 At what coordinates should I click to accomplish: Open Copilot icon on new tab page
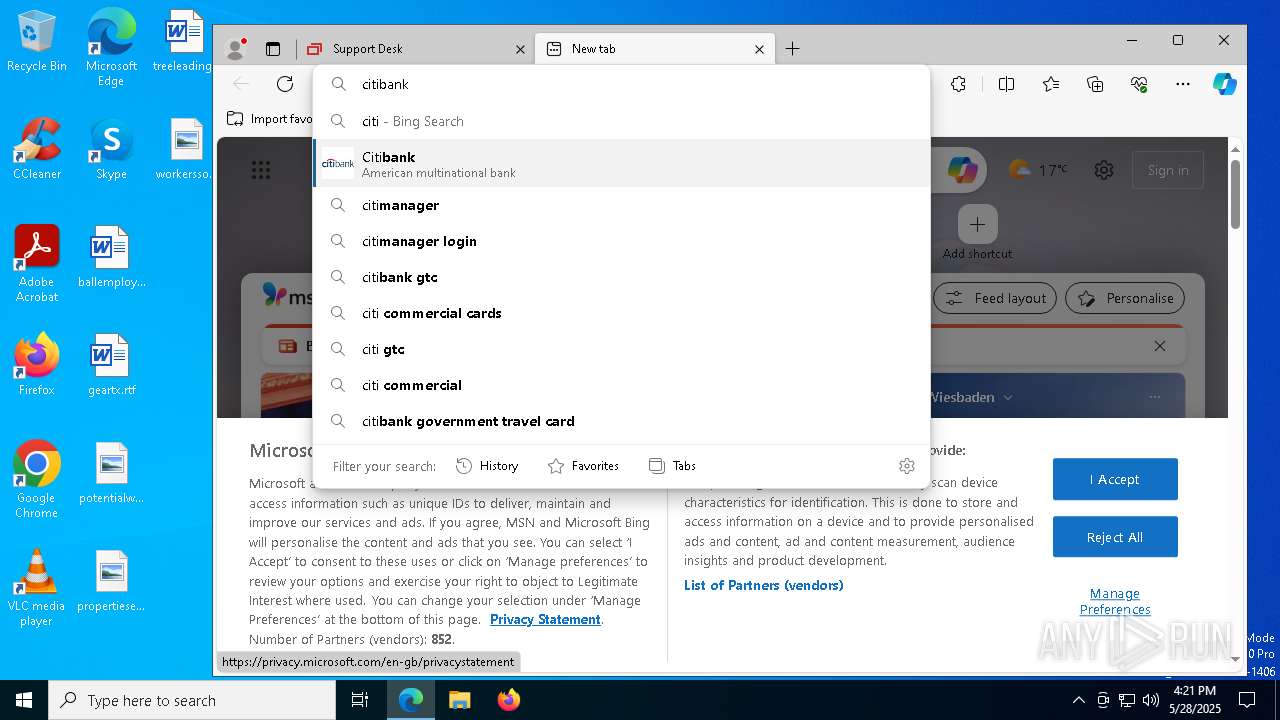coord(962,170)
